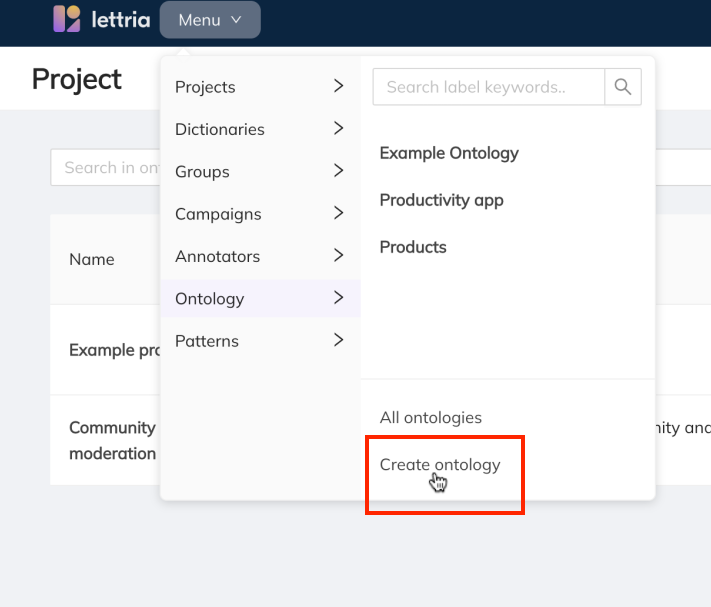Expand the Projects chevron arrow
Screen dimensions: 711x607
[x=338, y=86]
